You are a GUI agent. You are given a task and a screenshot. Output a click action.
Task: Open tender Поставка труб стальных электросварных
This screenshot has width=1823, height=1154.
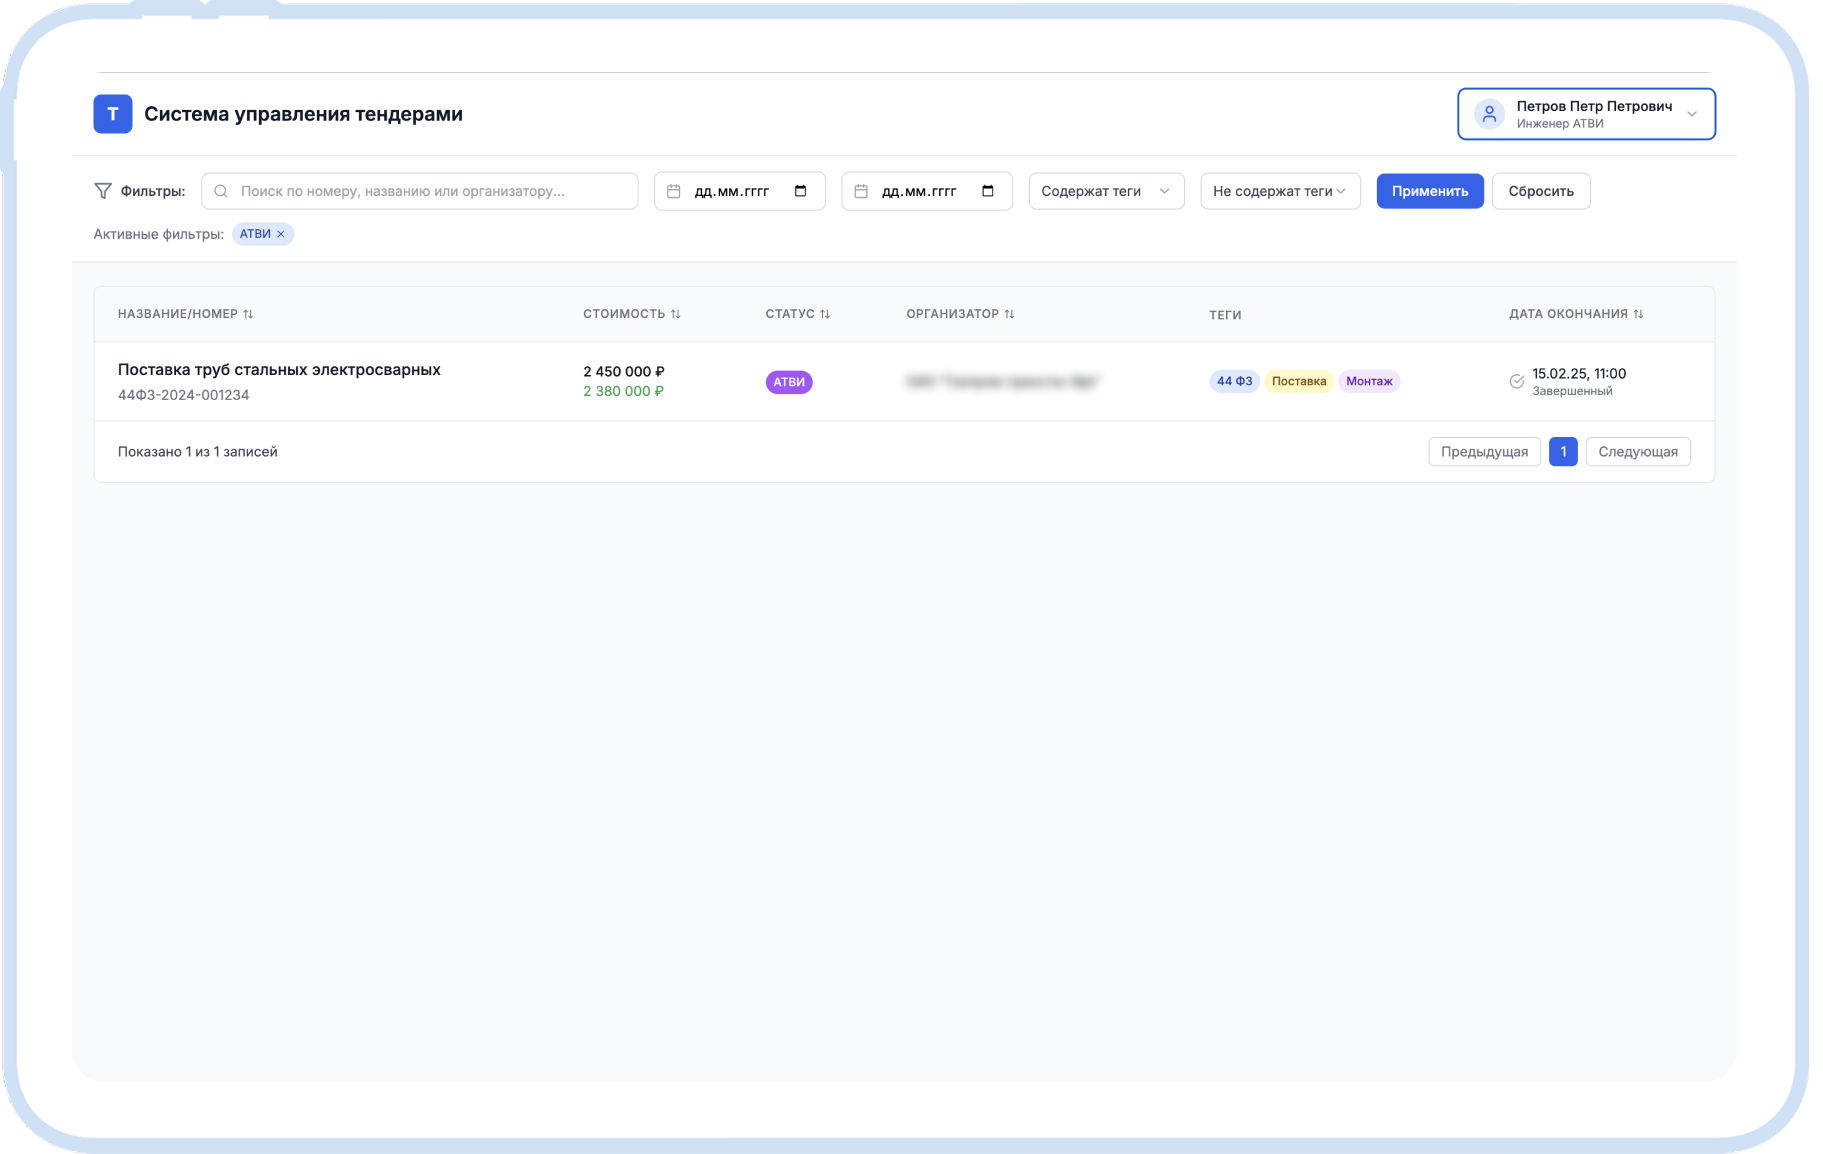pyautogui.click(x=279, y=370)
